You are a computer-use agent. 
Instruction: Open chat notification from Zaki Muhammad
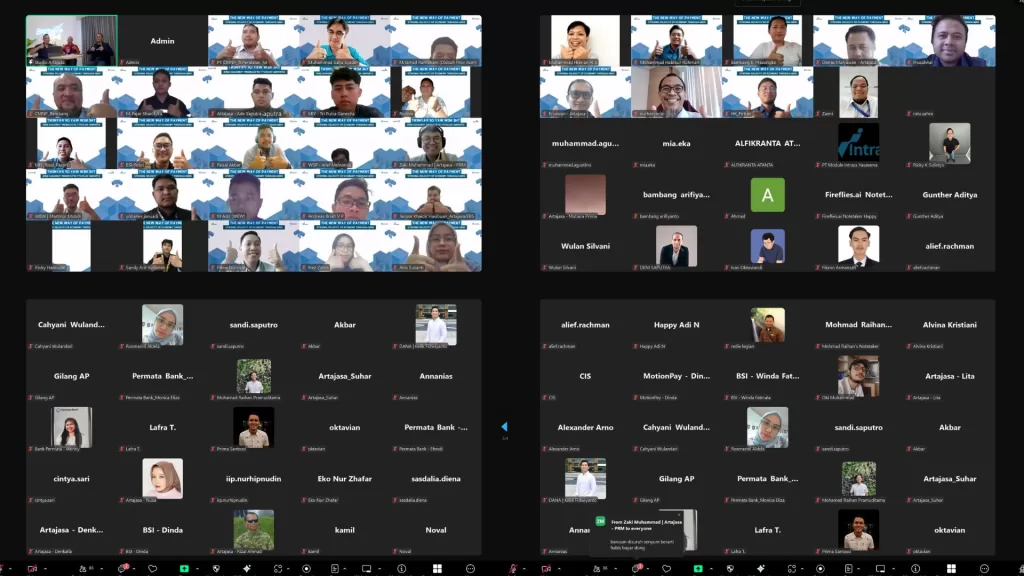tap(639, 532)
